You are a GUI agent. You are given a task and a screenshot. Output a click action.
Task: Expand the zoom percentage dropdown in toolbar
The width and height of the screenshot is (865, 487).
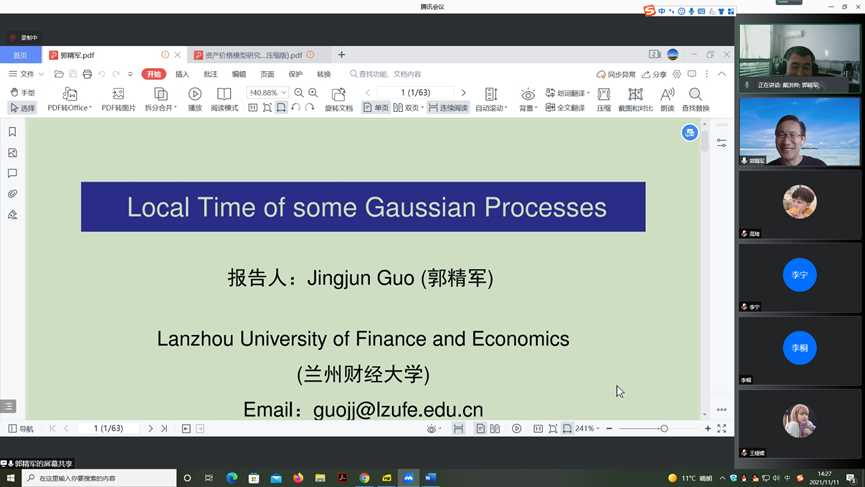point(284,93)
